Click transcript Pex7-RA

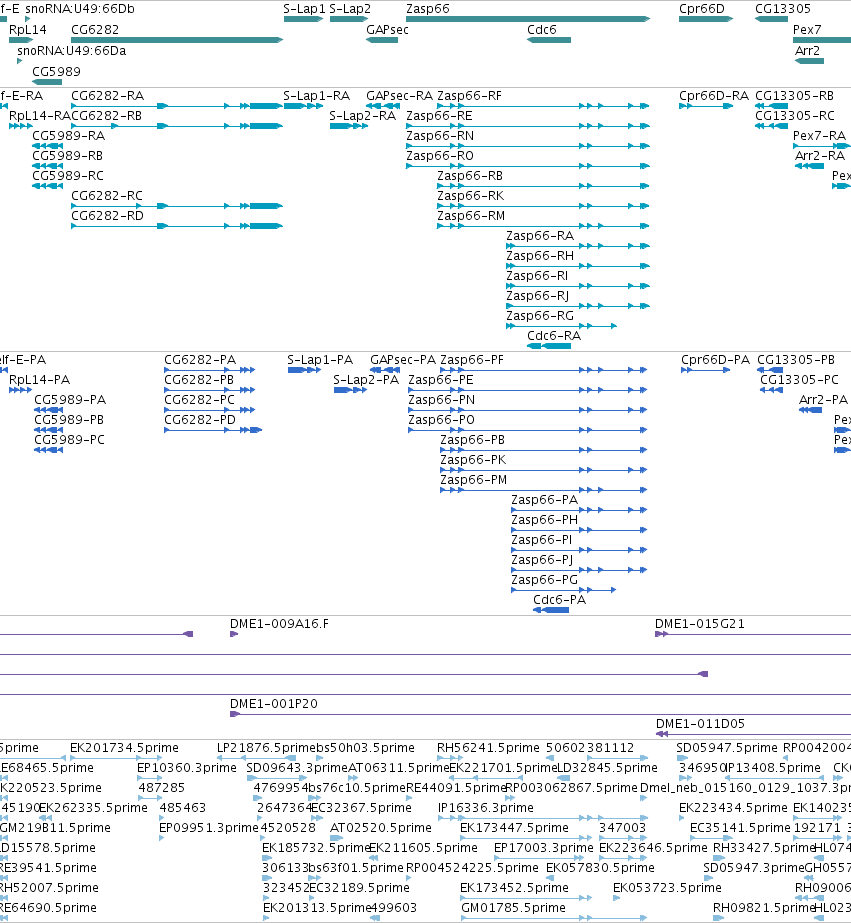[822, 146]
